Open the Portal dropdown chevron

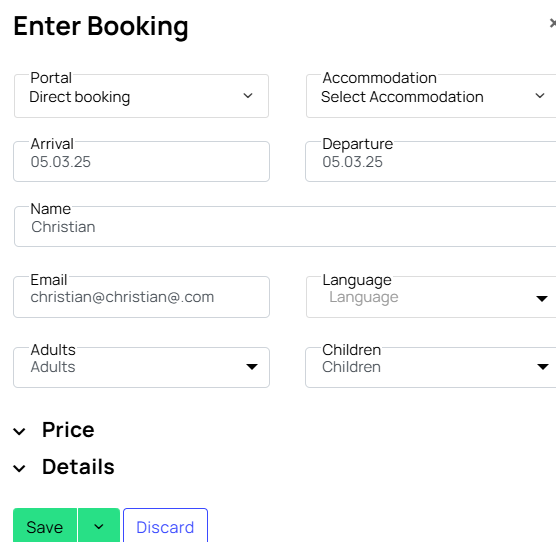point(248,96)
